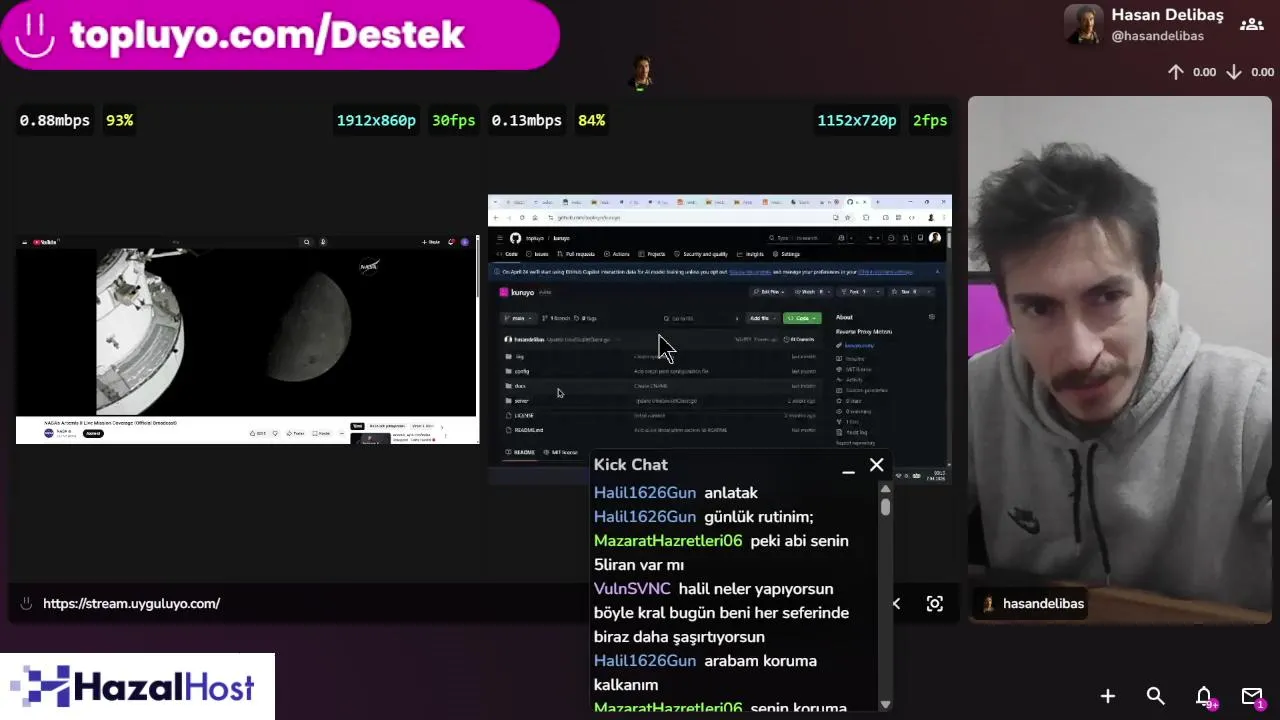
Task: Open the config folder in repo
Action: [522, 371]
